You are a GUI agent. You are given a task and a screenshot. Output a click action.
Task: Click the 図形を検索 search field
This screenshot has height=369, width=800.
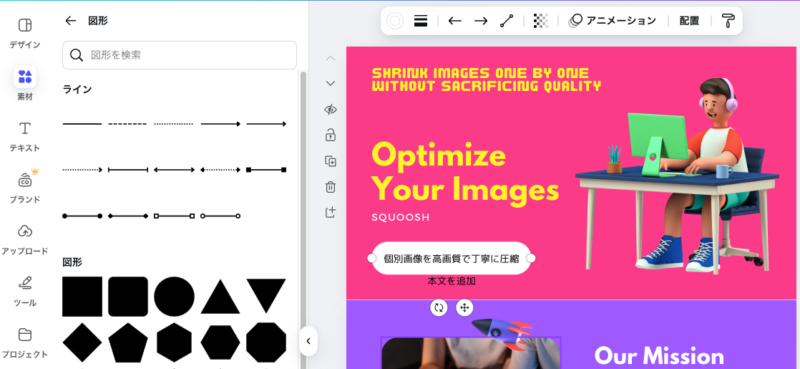tap(179, 55)
